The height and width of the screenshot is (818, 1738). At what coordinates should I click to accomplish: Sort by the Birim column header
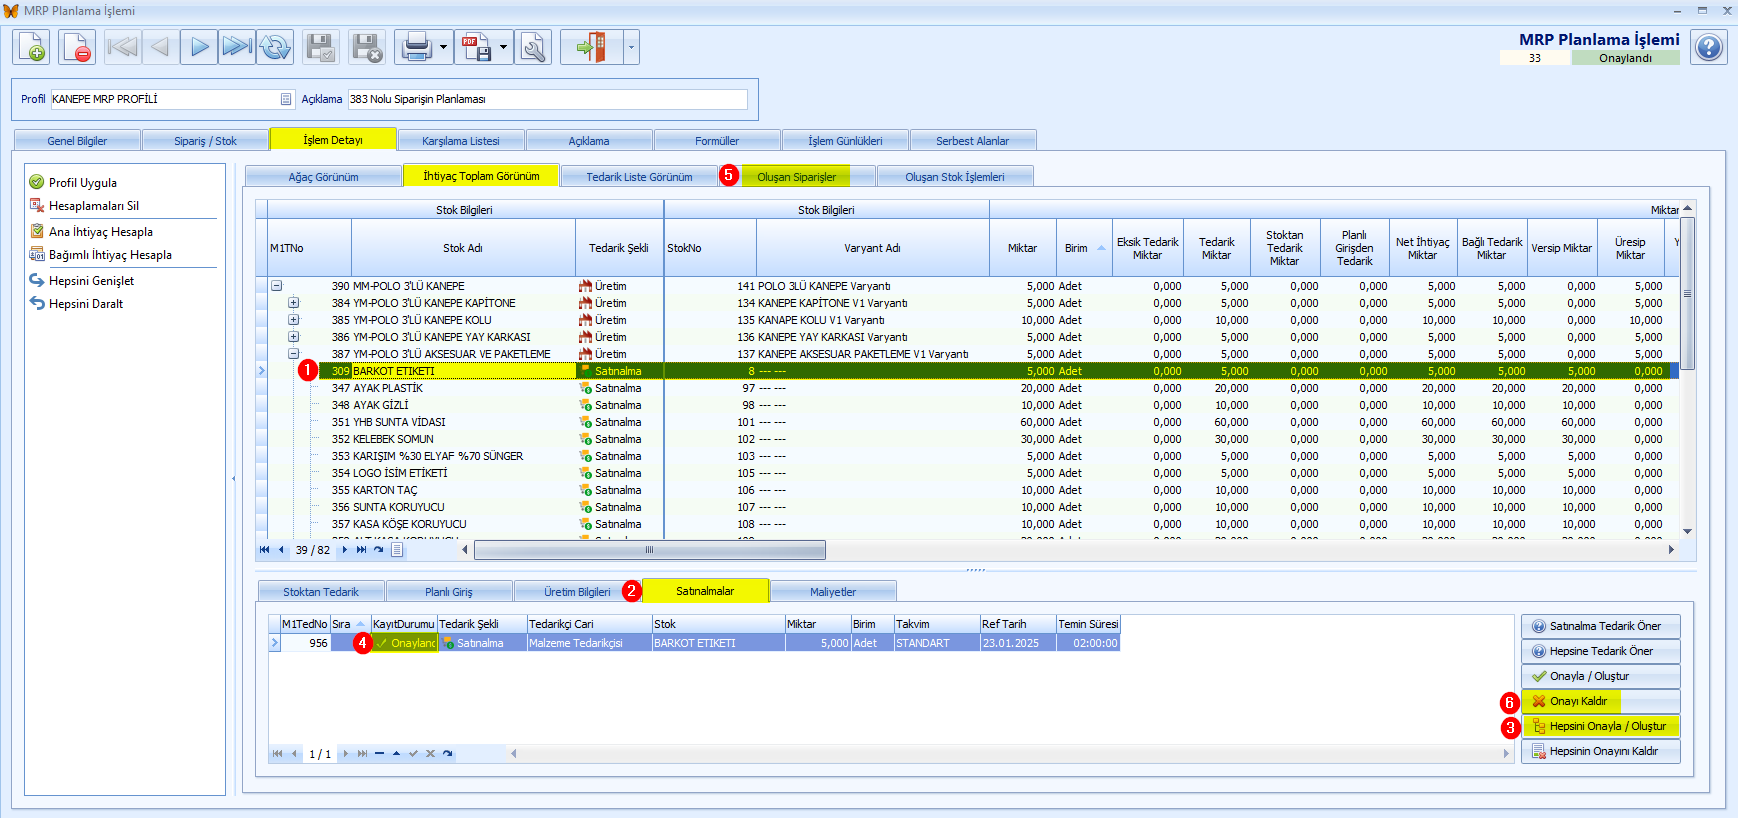click(x=1082, y=248)
